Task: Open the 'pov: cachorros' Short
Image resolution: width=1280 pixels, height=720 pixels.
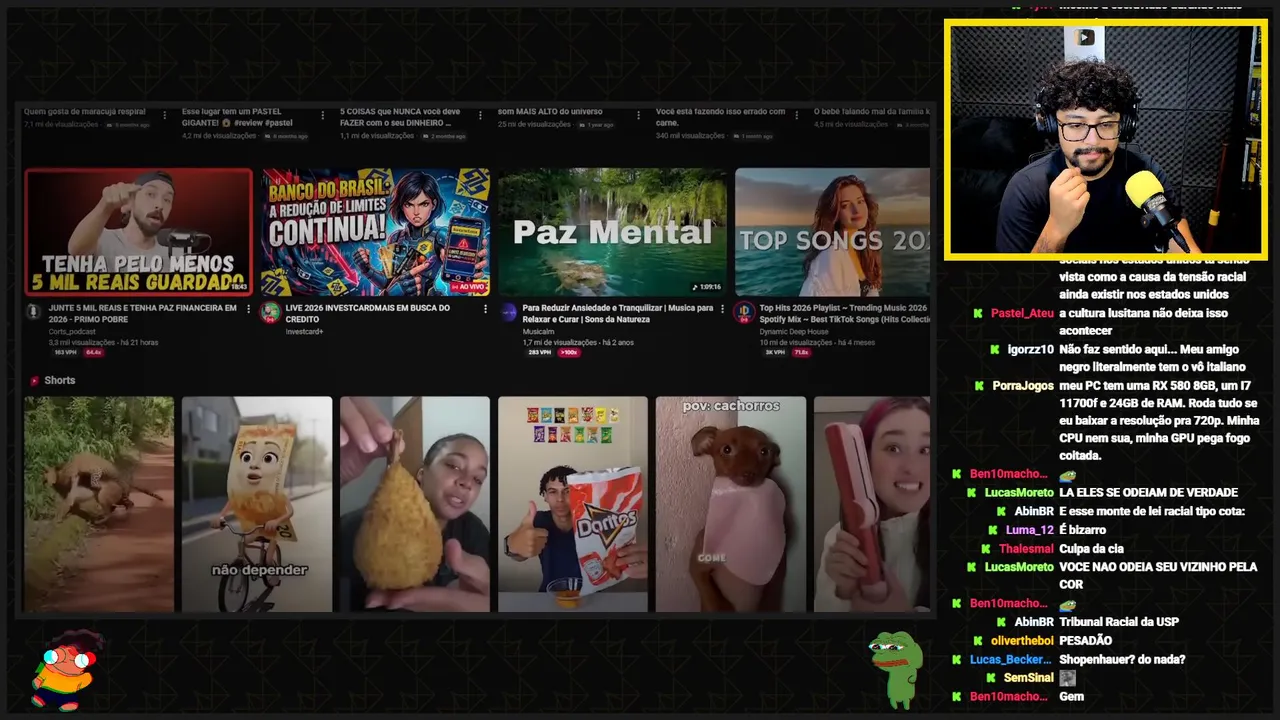Action: coord(731,504)
